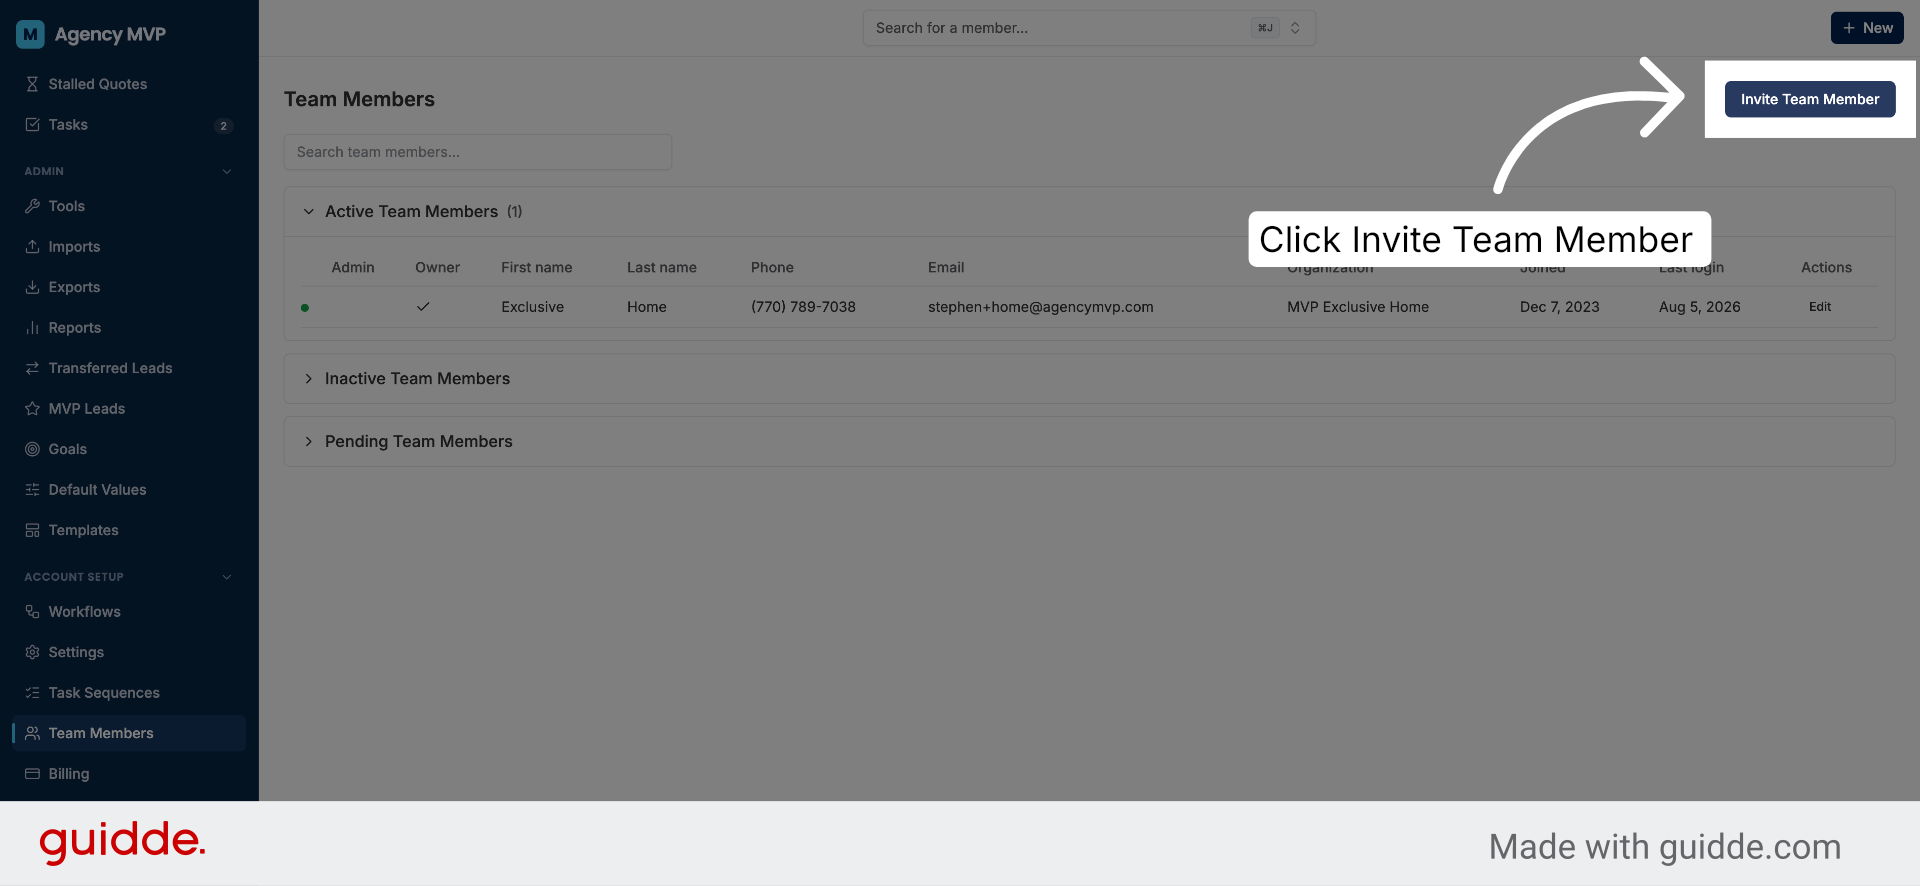1920x886 pixels.
Task: Click the Tools wrench icon
Action: pyautogui.click(x=32, y=206)
